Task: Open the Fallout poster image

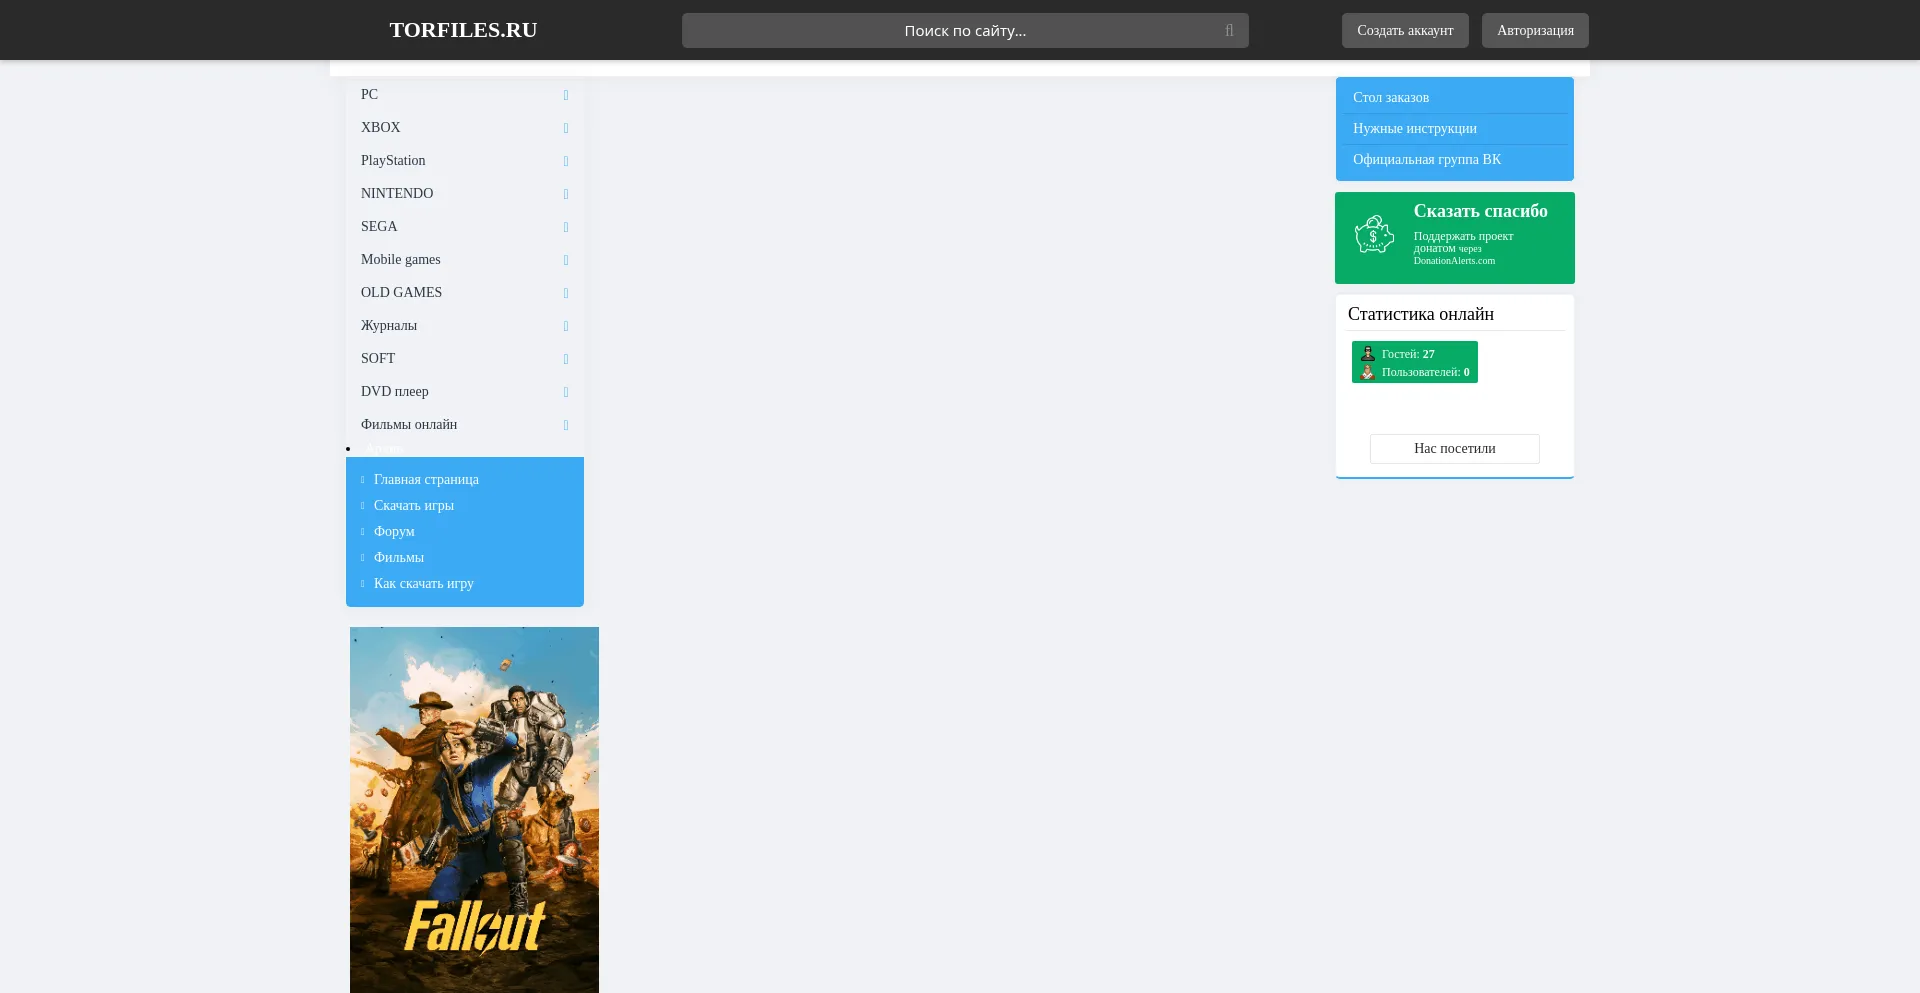Action: click(474, 810)
